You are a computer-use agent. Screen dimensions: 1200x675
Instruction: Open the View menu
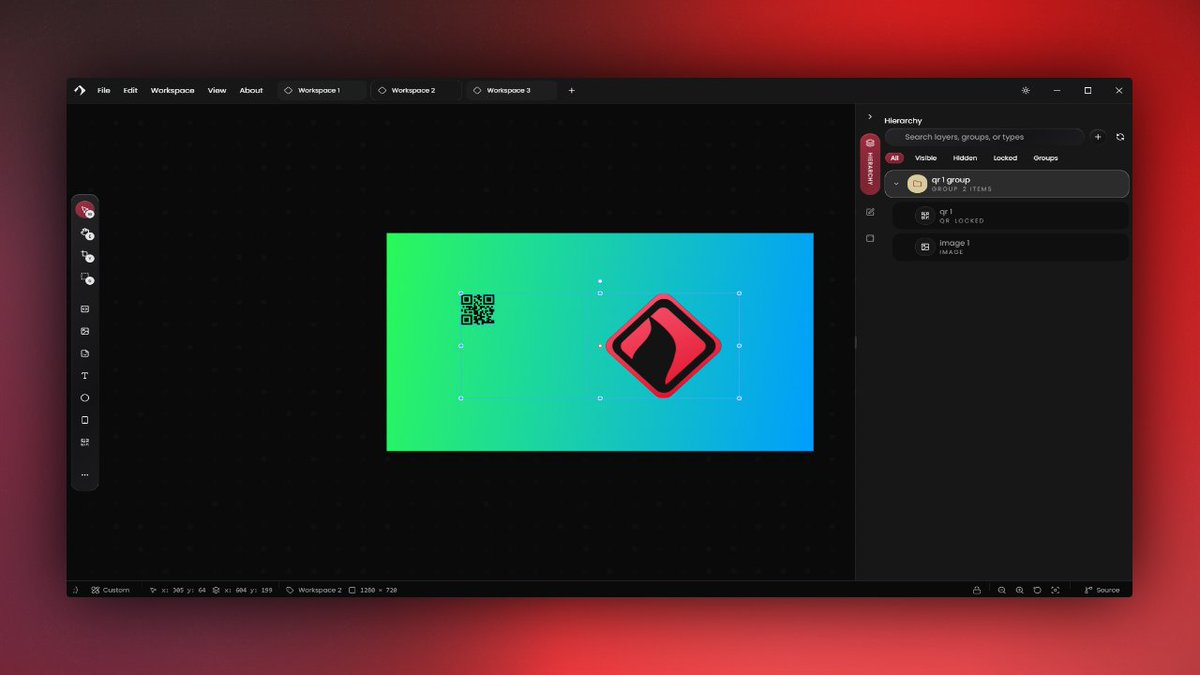coord(217,90)
